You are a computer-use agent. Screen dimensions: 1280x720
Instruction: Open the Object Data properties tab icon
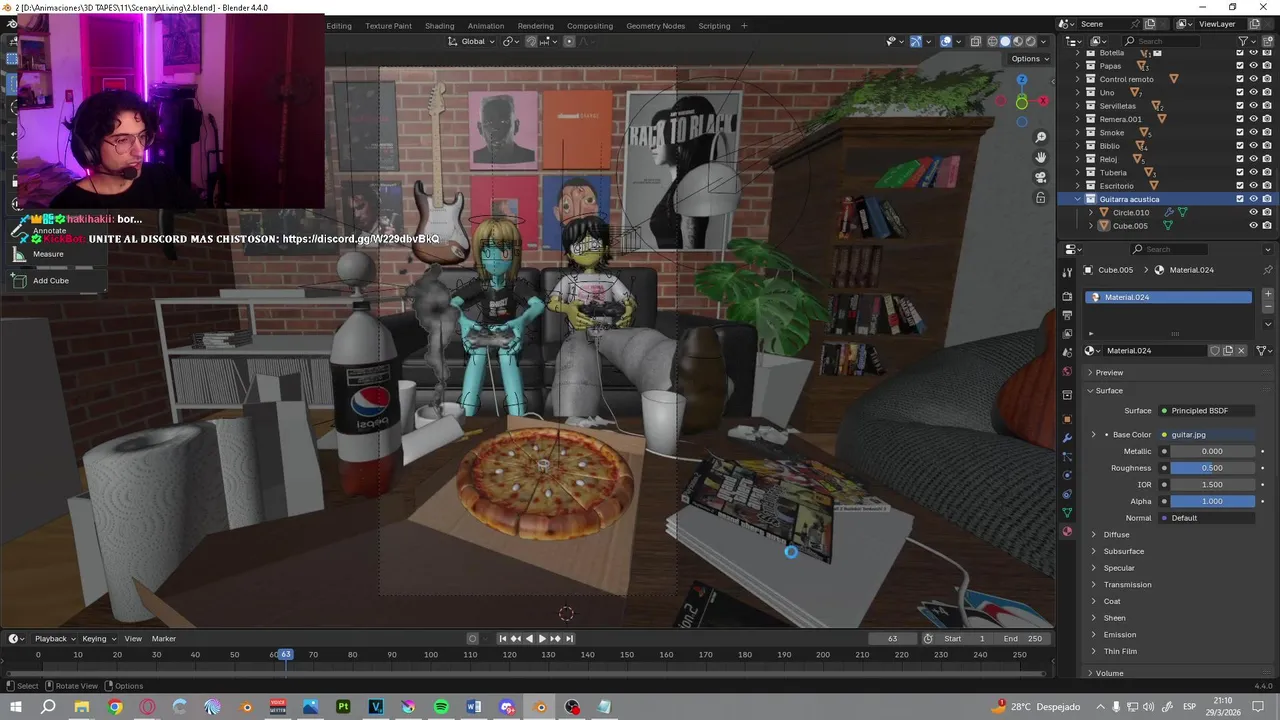pos(1067,513)
